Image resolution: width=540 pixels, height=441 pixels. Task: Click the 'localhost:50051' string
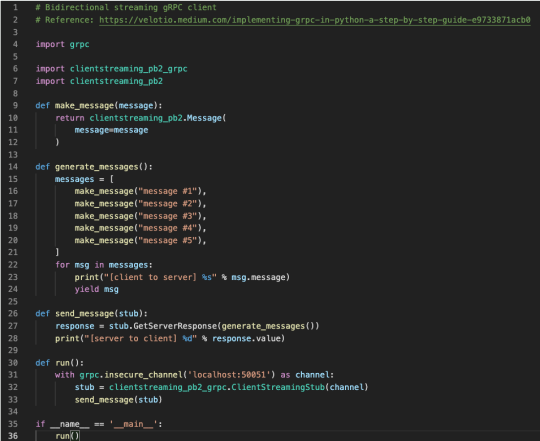coord(229,375)
